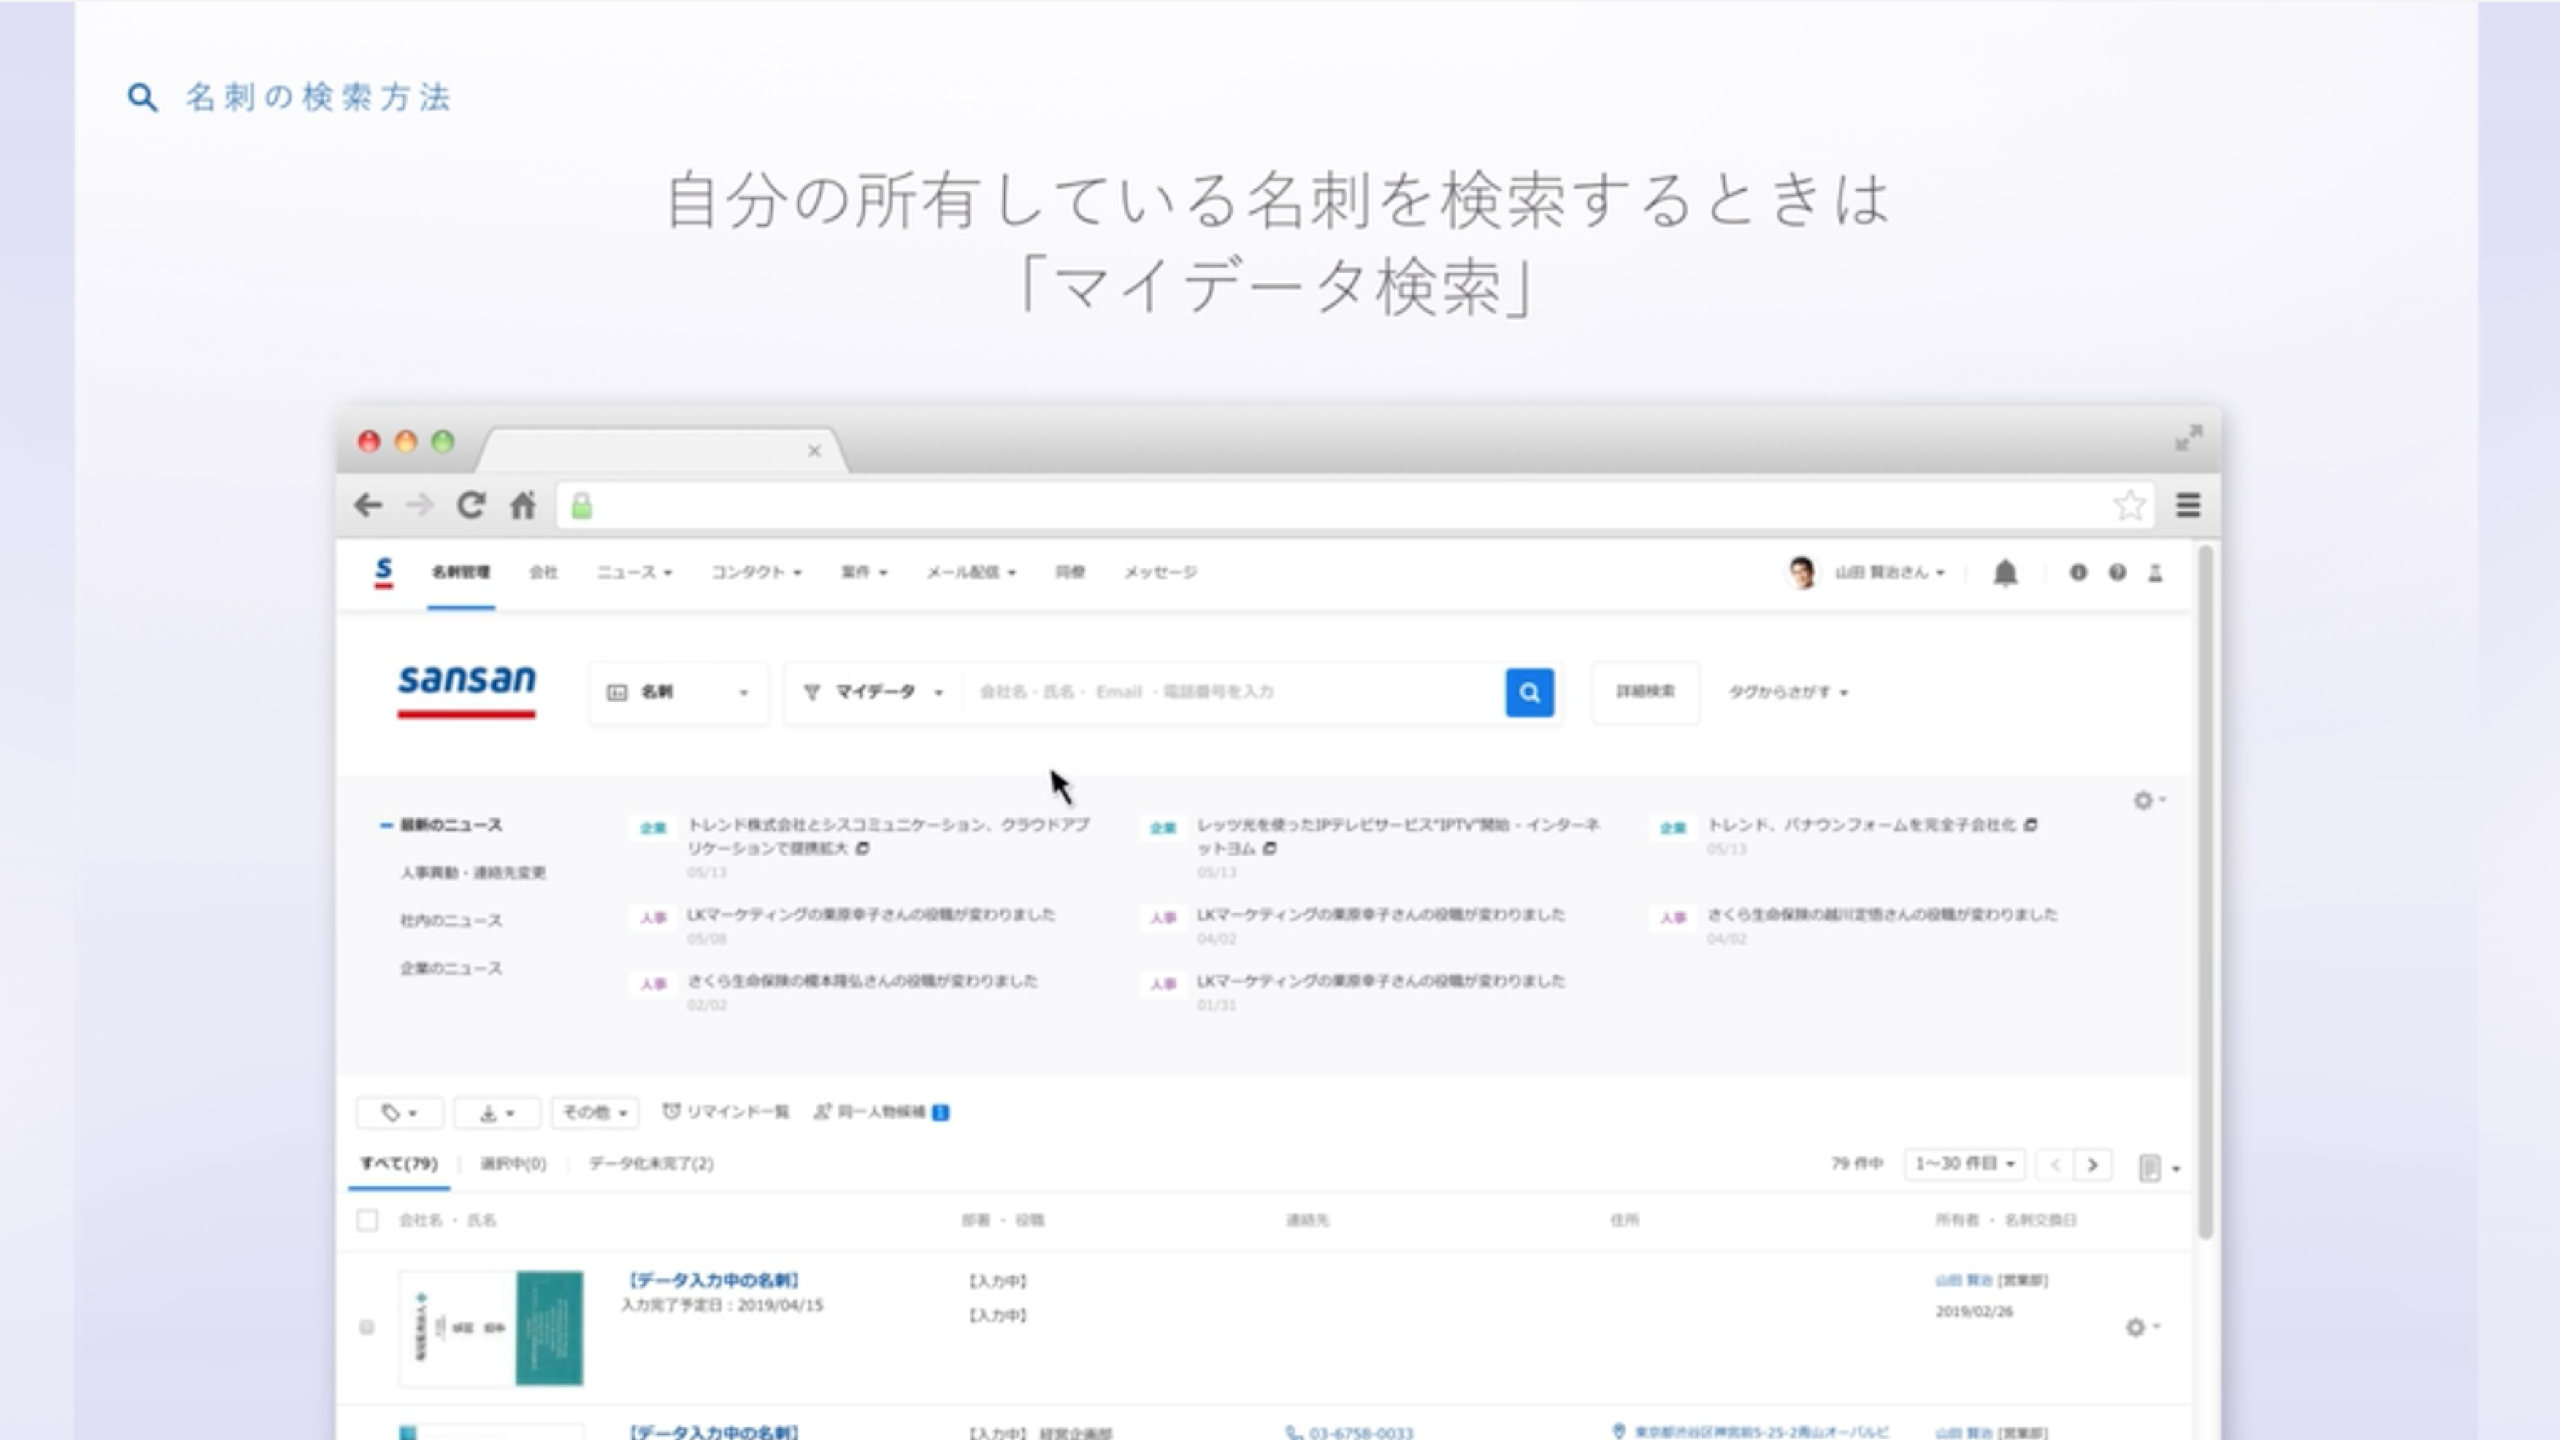Open the news panel gear settings

pyautogui.click(x=2148, y=800)
